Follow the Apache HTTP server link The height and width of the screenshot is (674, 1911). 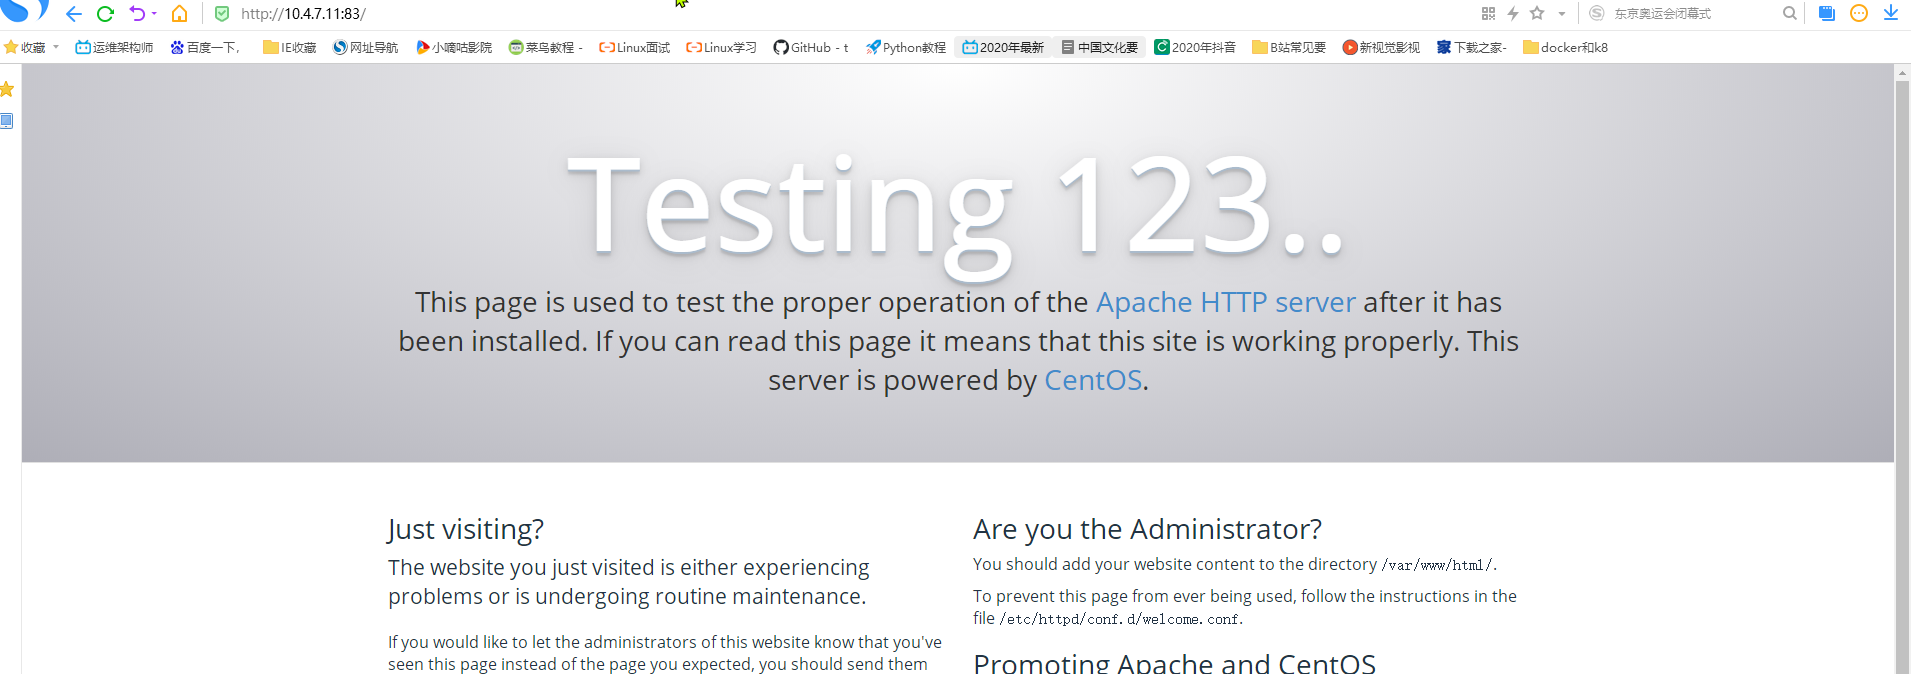[1226, 302]
